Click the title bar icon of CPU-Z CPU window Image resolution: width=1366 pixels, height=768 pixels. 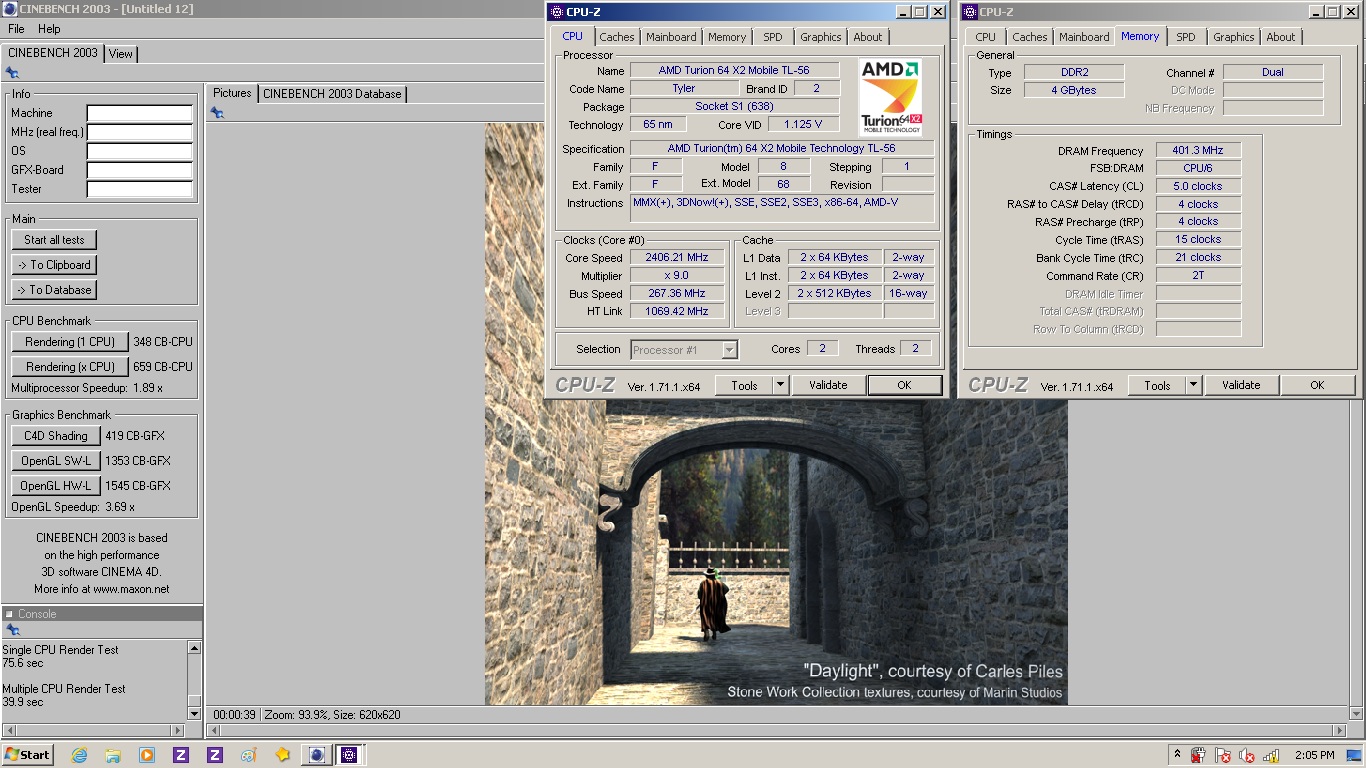pyautogui.click(x=556, y=12)
